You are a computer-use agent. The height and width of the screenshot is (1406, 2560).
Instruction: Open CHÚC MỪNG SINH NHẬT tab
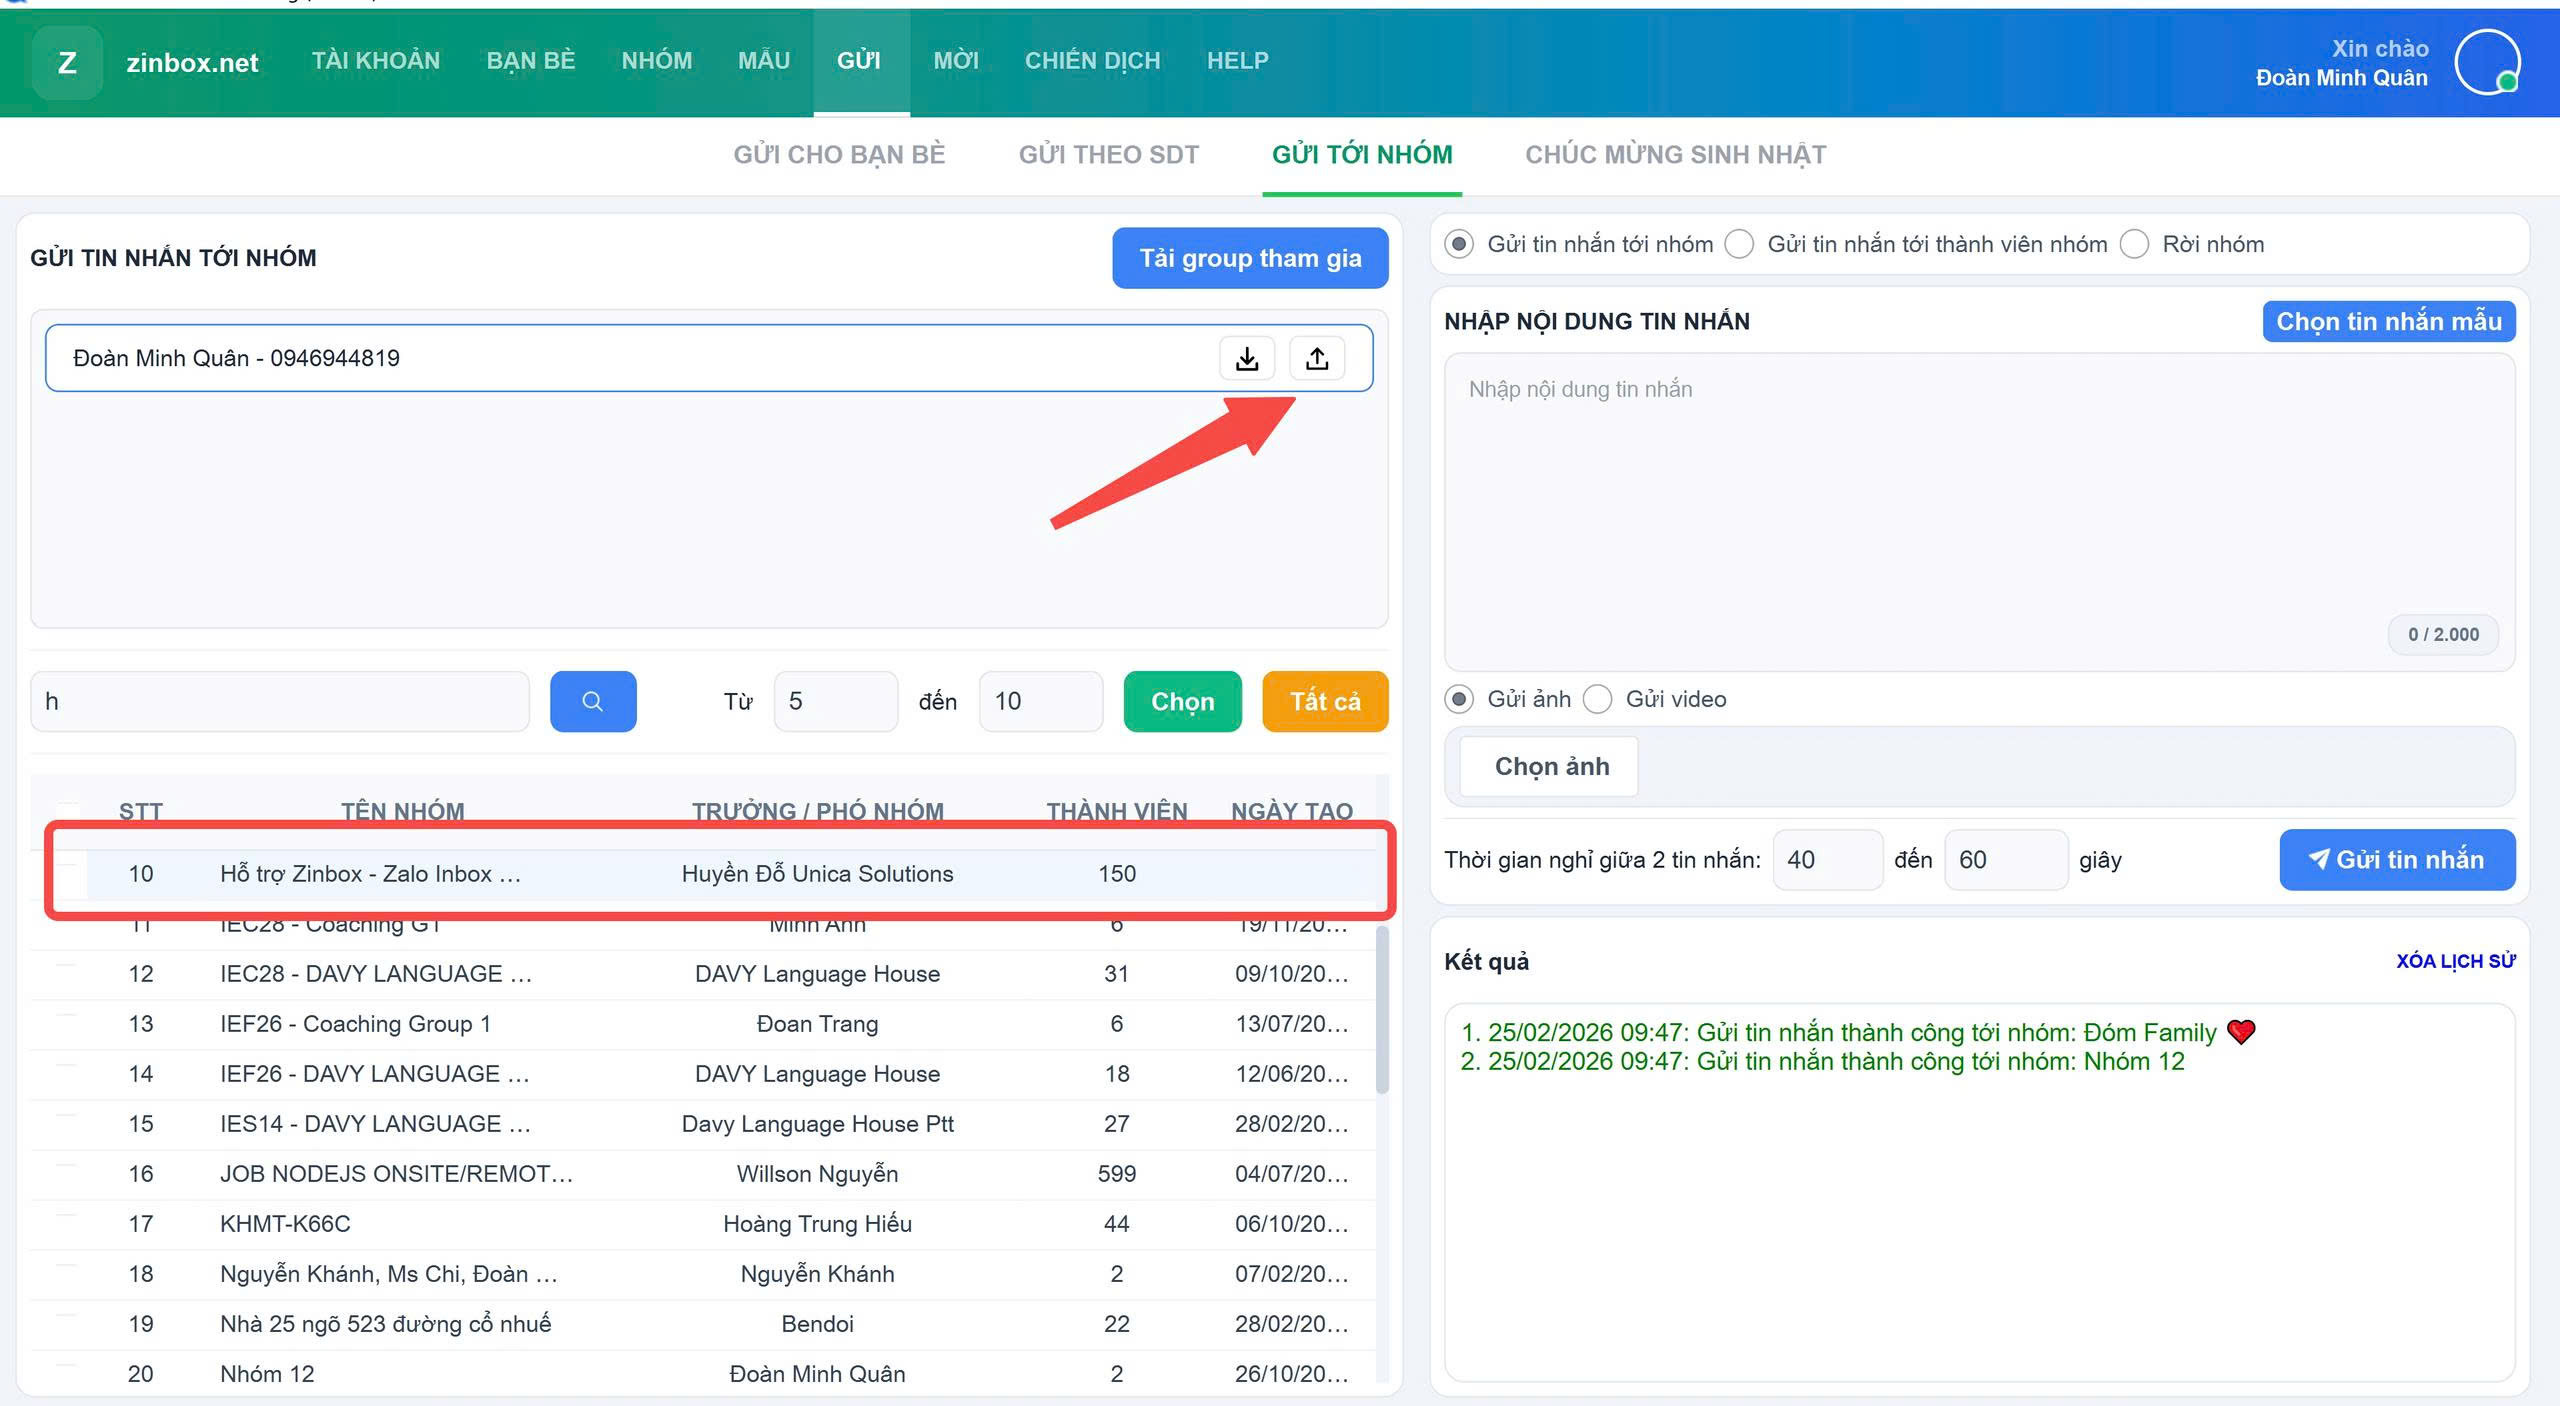(1675, 155)
